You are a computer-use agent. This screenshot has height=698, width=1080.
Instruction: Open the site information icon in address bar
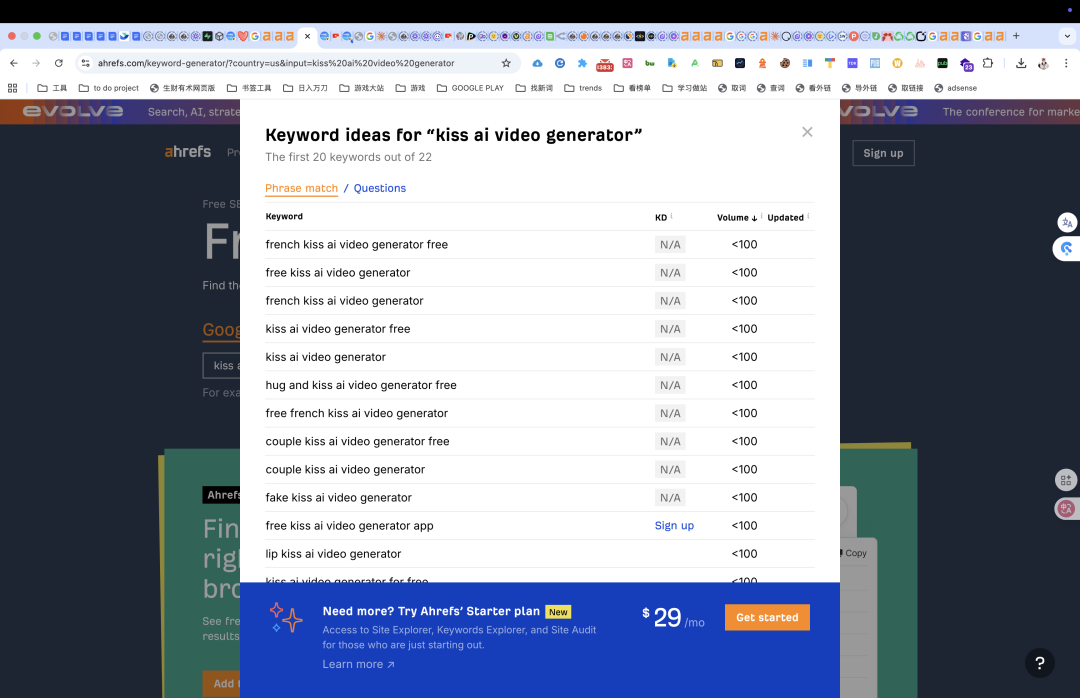(85, 63)
